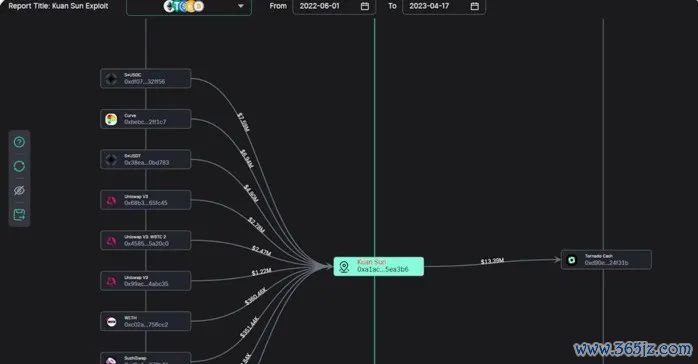This screenshot has width=698, height=364.
Task: Click the token coin icons in selector
Action: [184, 6]
